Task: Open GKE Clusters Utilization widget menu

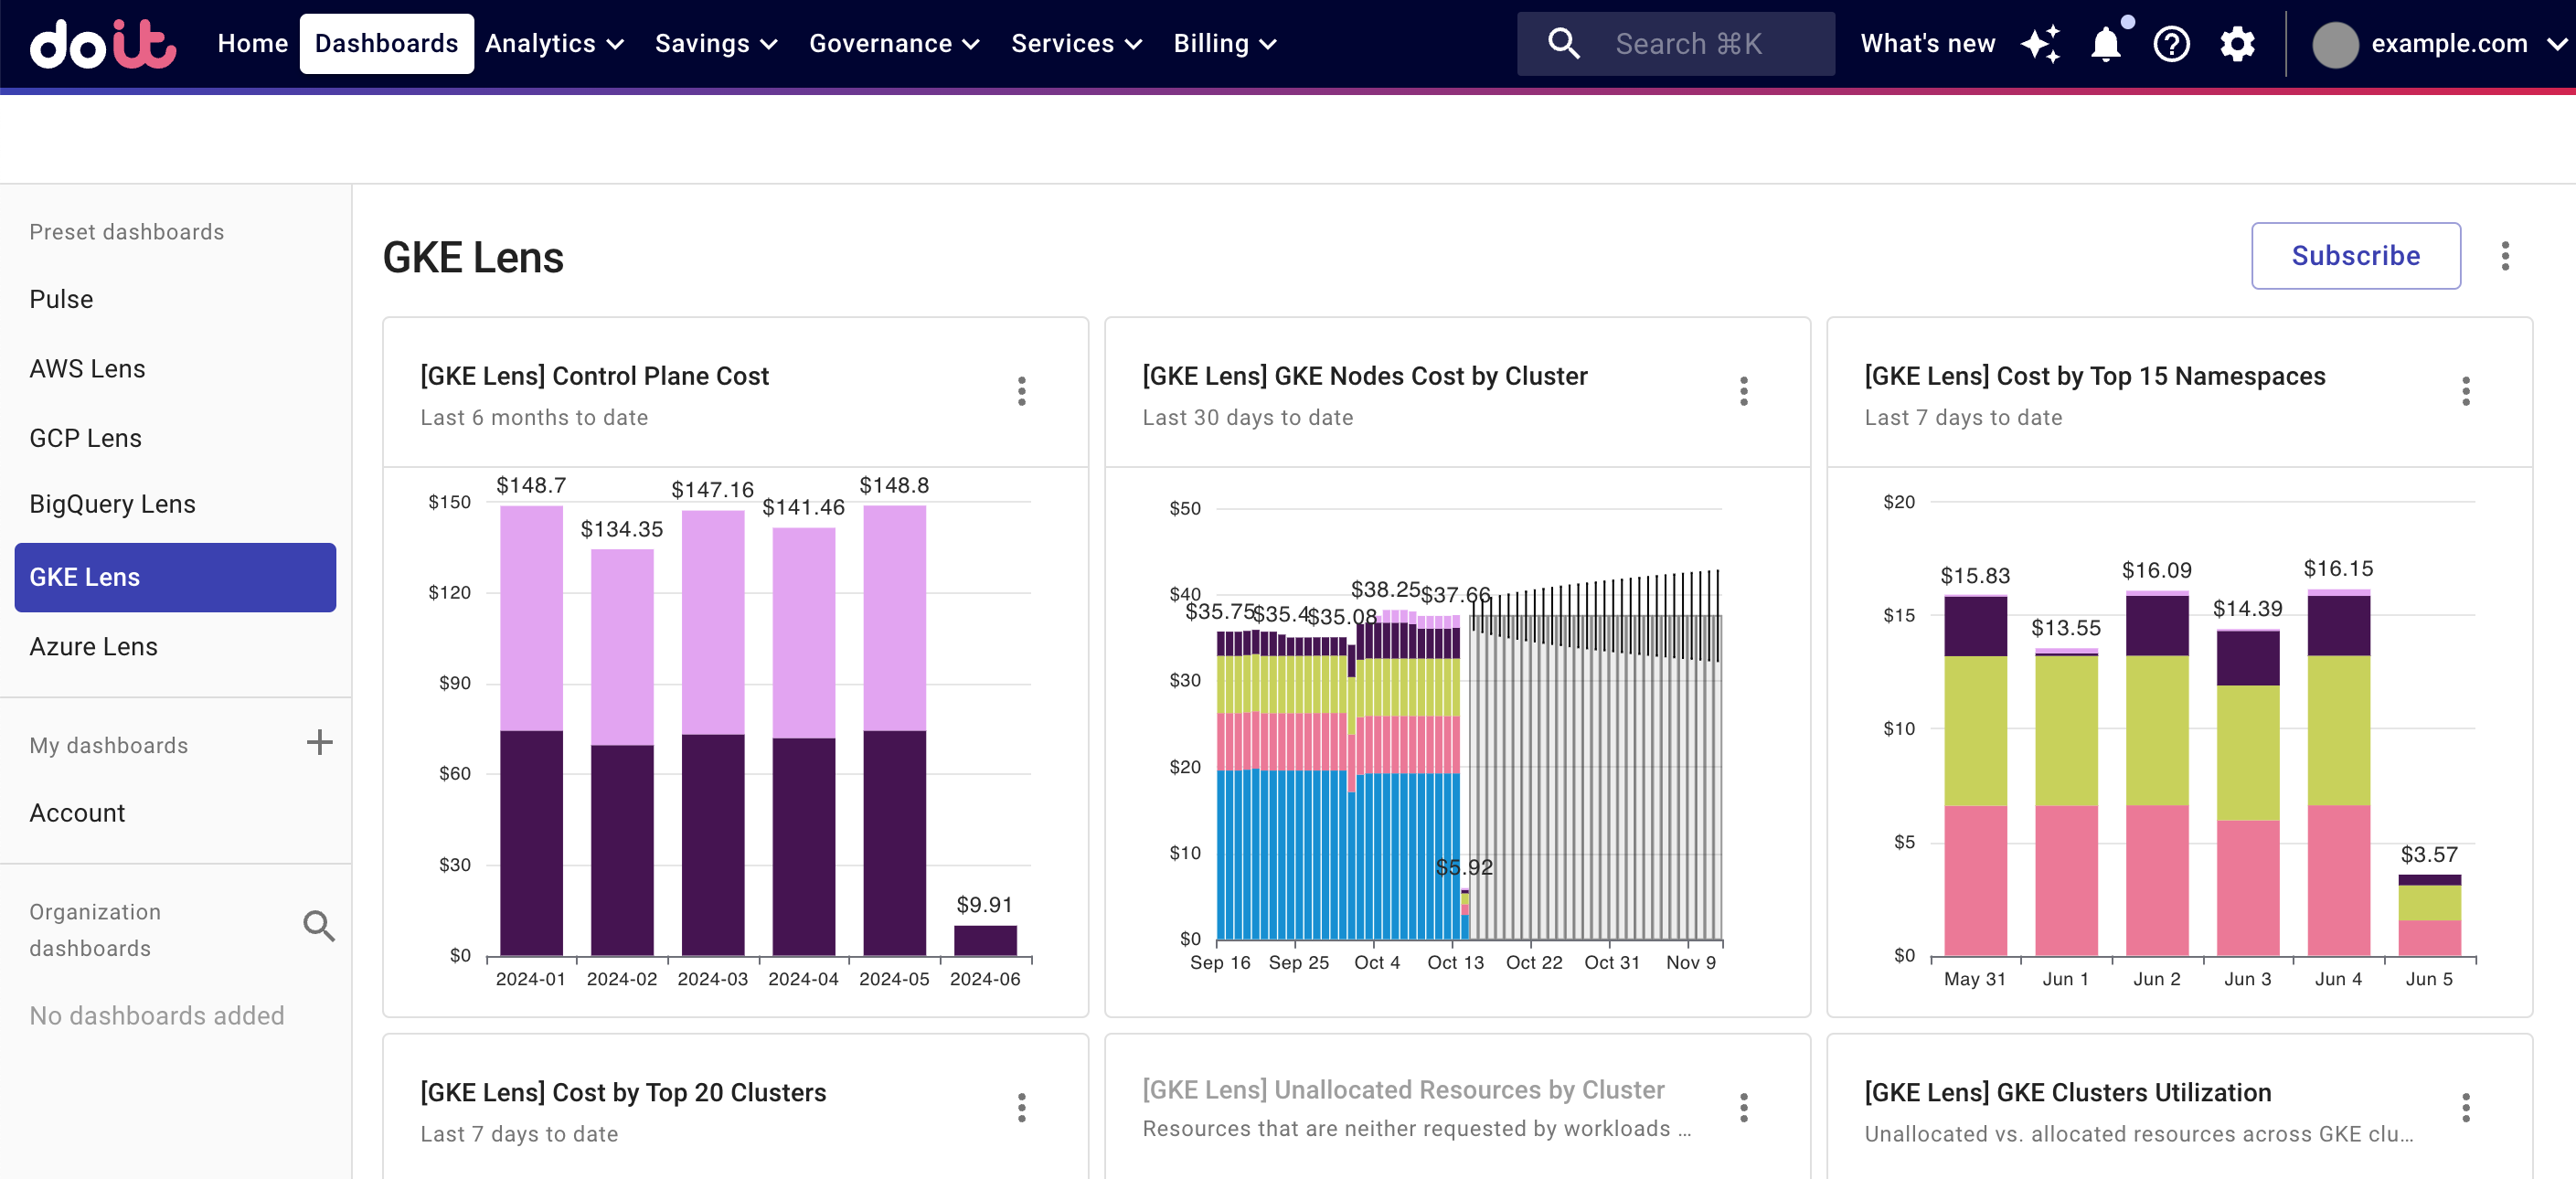Action: (x=2465, y=1107)
